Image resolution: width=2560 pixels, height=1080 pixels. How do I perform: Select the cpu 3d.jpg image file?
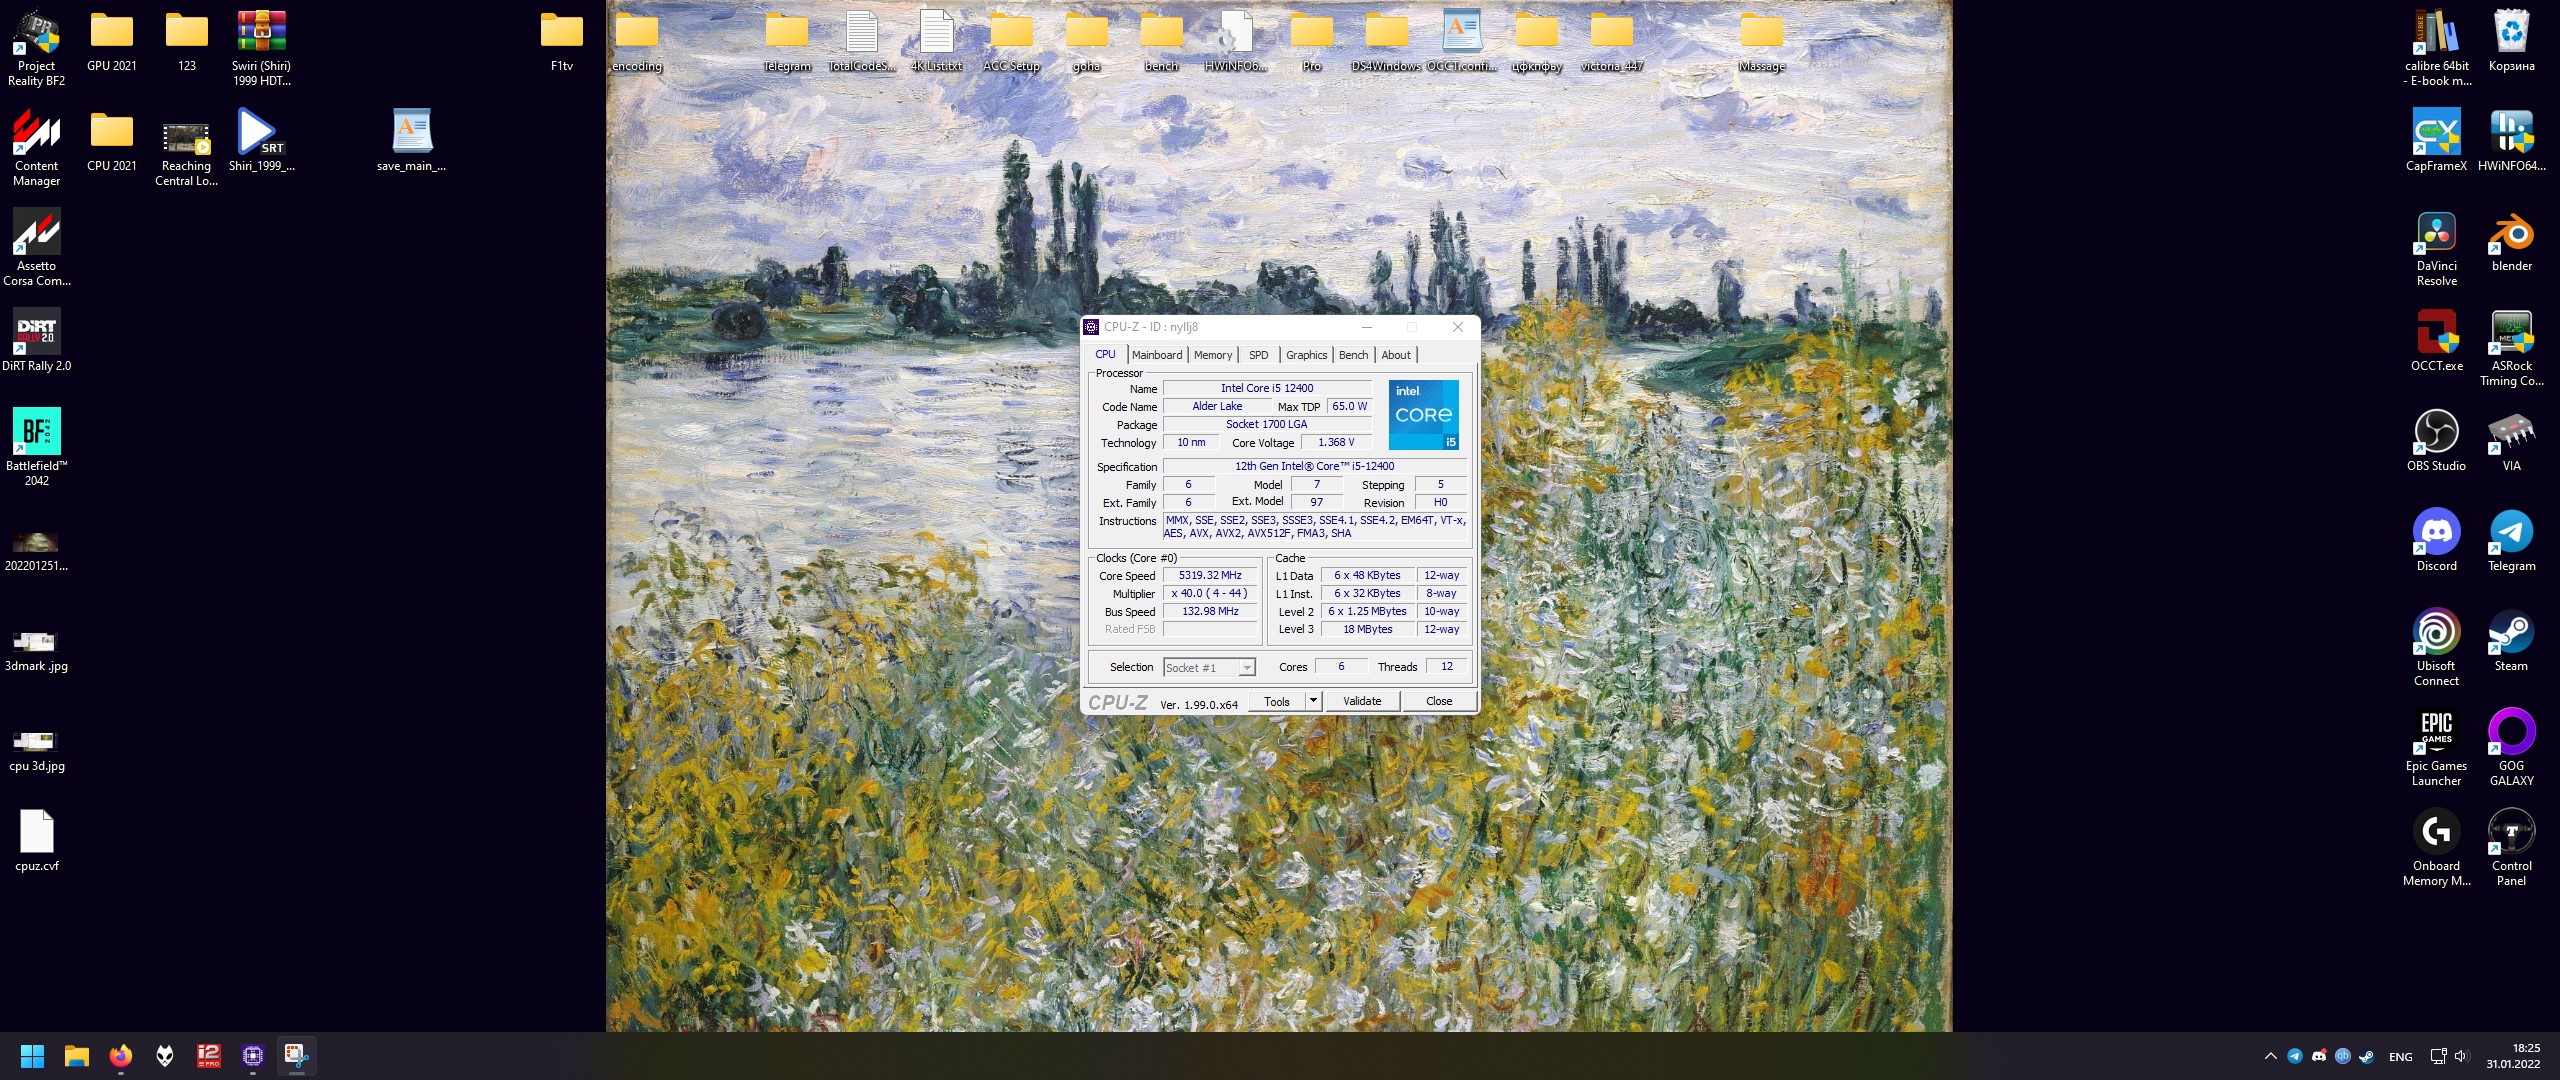(x=36, y=750)
